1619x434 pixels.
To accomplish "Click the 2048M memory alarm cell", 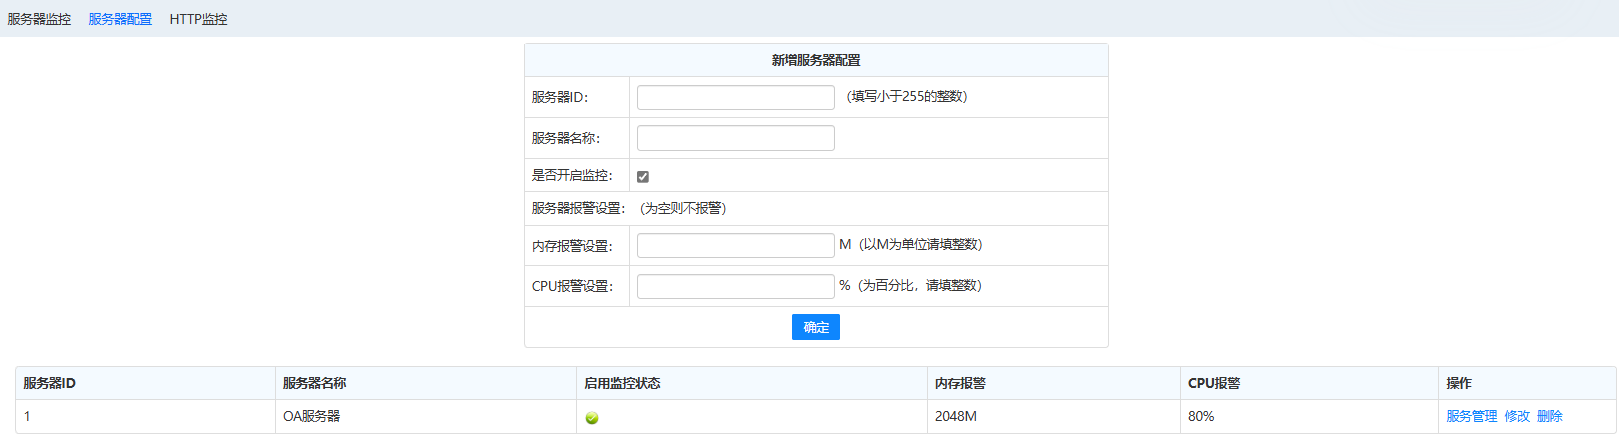I will point(955,416).
